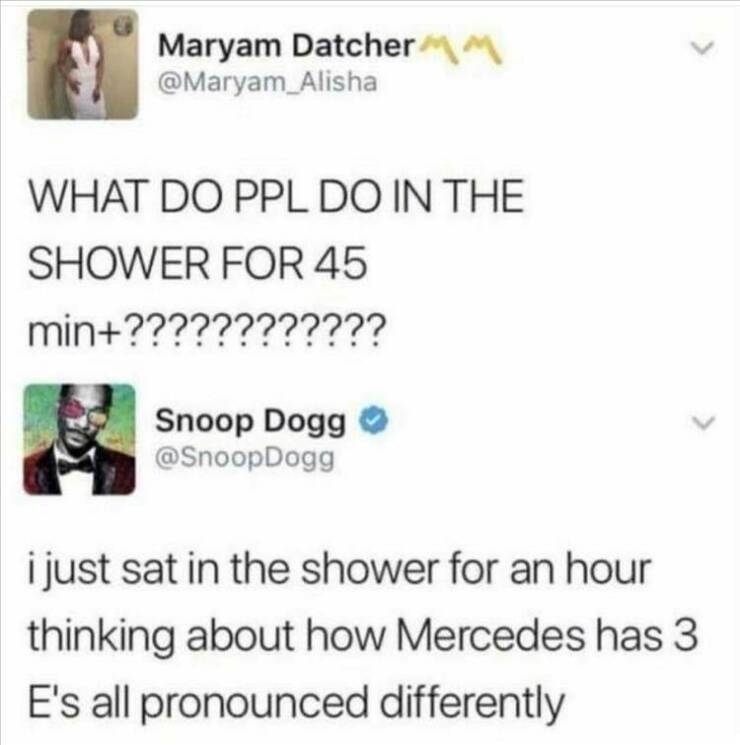Screen dimensions: 740x745
Task: Click the 'SHOWER FOR 45' text line
Action: pyautogui.click(x=198, y=262)
